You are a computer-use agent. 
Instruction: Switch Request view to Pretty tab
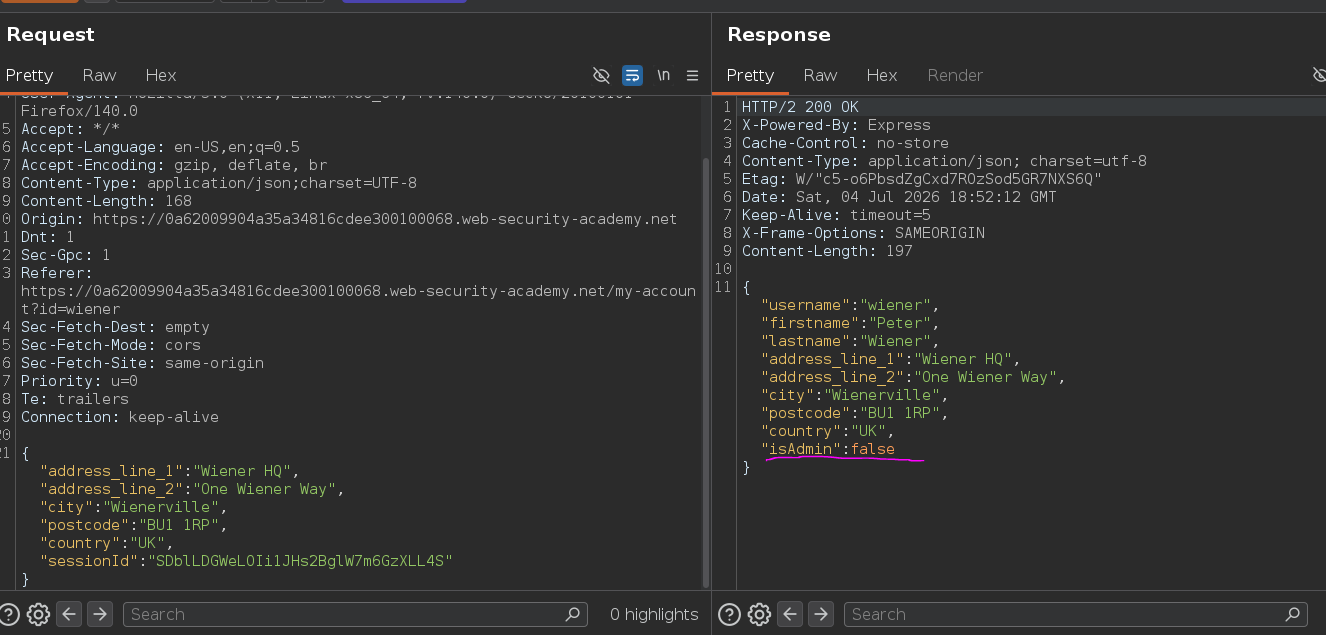click(29, 75)
